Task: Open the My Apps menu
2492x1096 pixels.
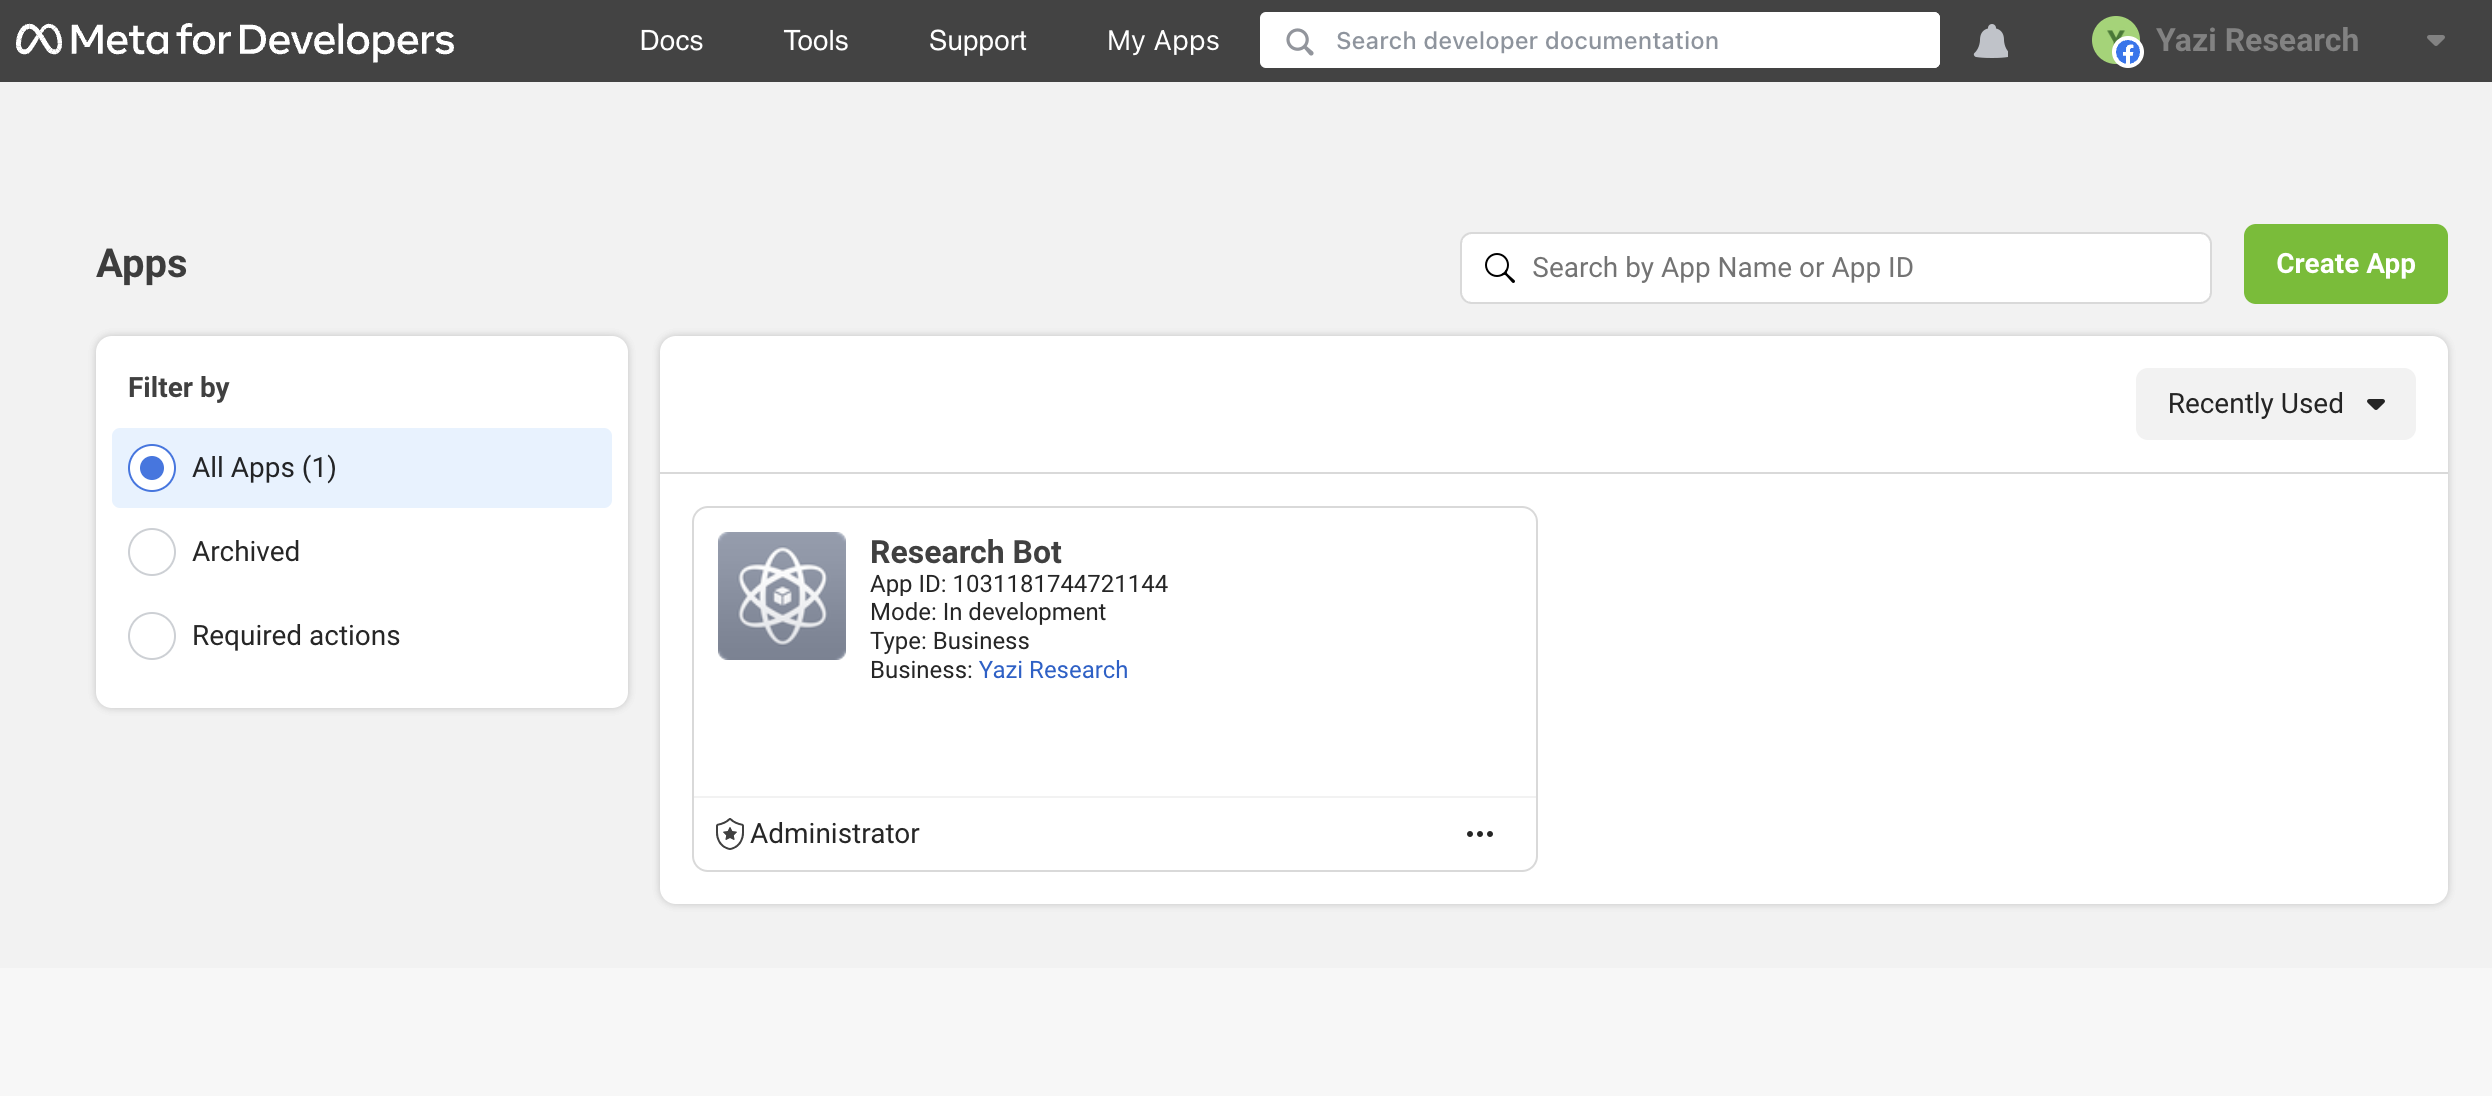Action: (x=1162, y=41)
